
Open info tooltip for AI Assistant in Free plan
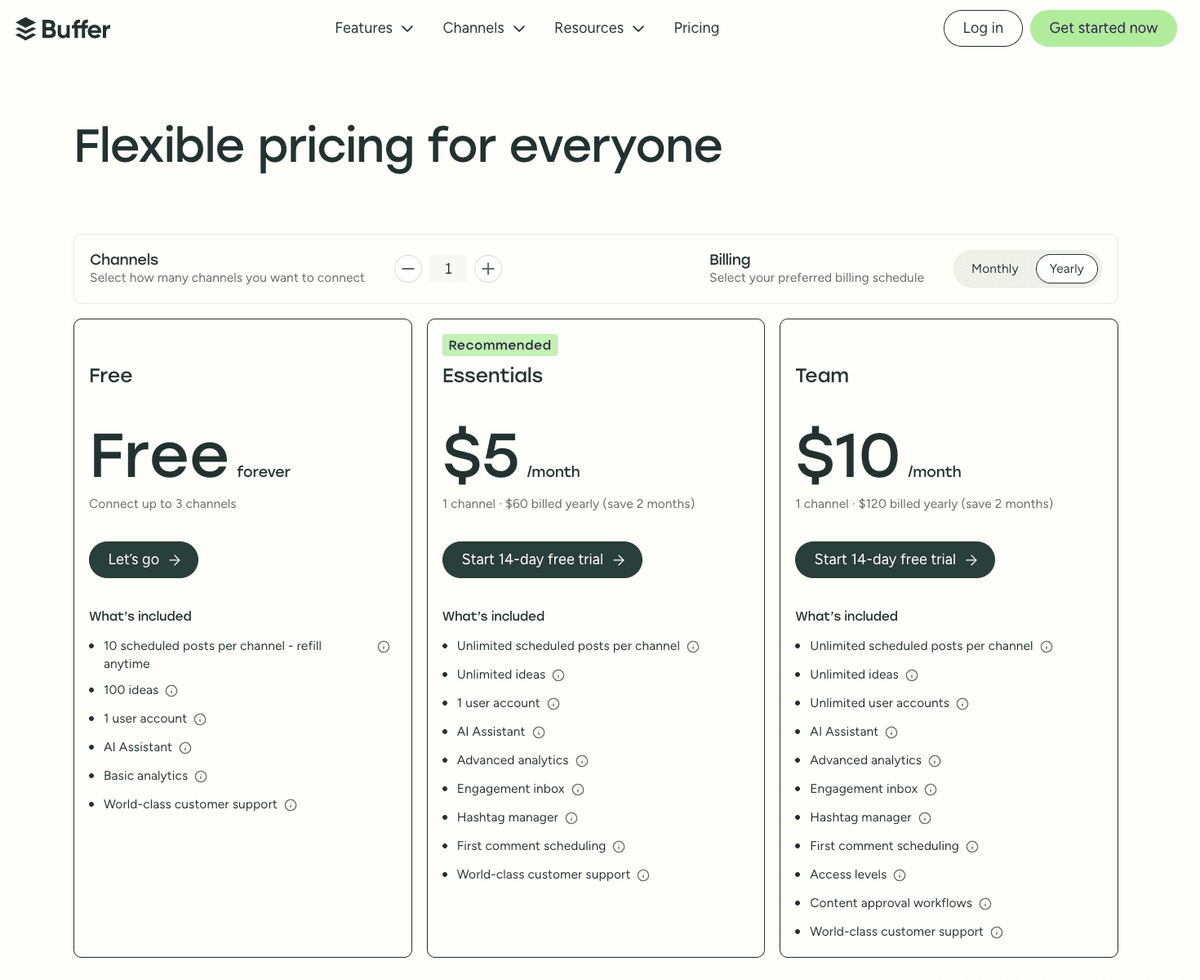tap(185, 747)
